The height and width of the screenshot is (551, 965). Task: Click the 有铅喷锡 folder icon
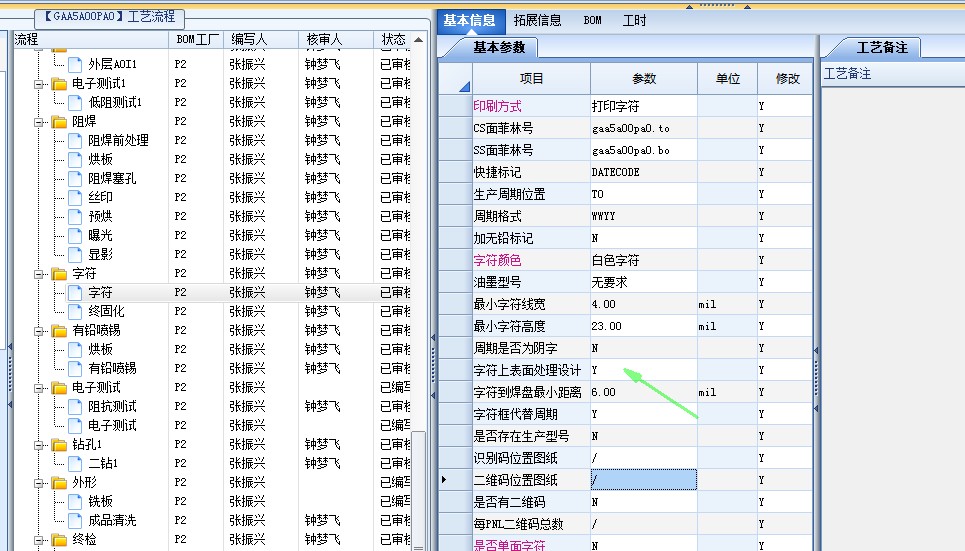coord(59,331)
